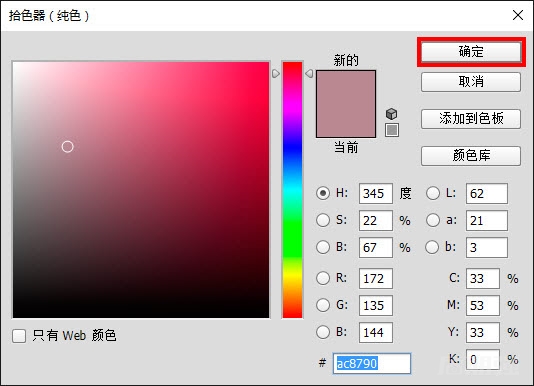Click the L field showing 62
The image size is (534, 386).
[487, 194]
